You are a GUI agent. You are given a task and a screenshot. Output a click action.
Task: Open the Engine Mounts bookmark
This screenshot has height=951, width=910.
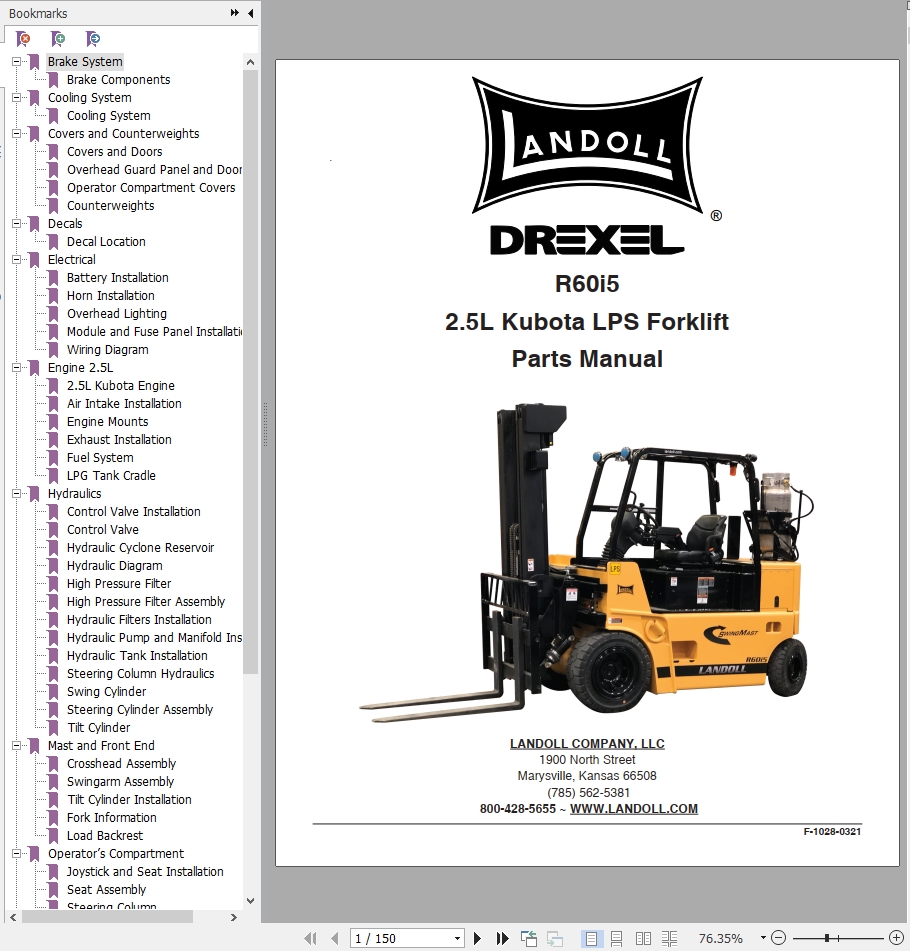click(x=107, y=422)
